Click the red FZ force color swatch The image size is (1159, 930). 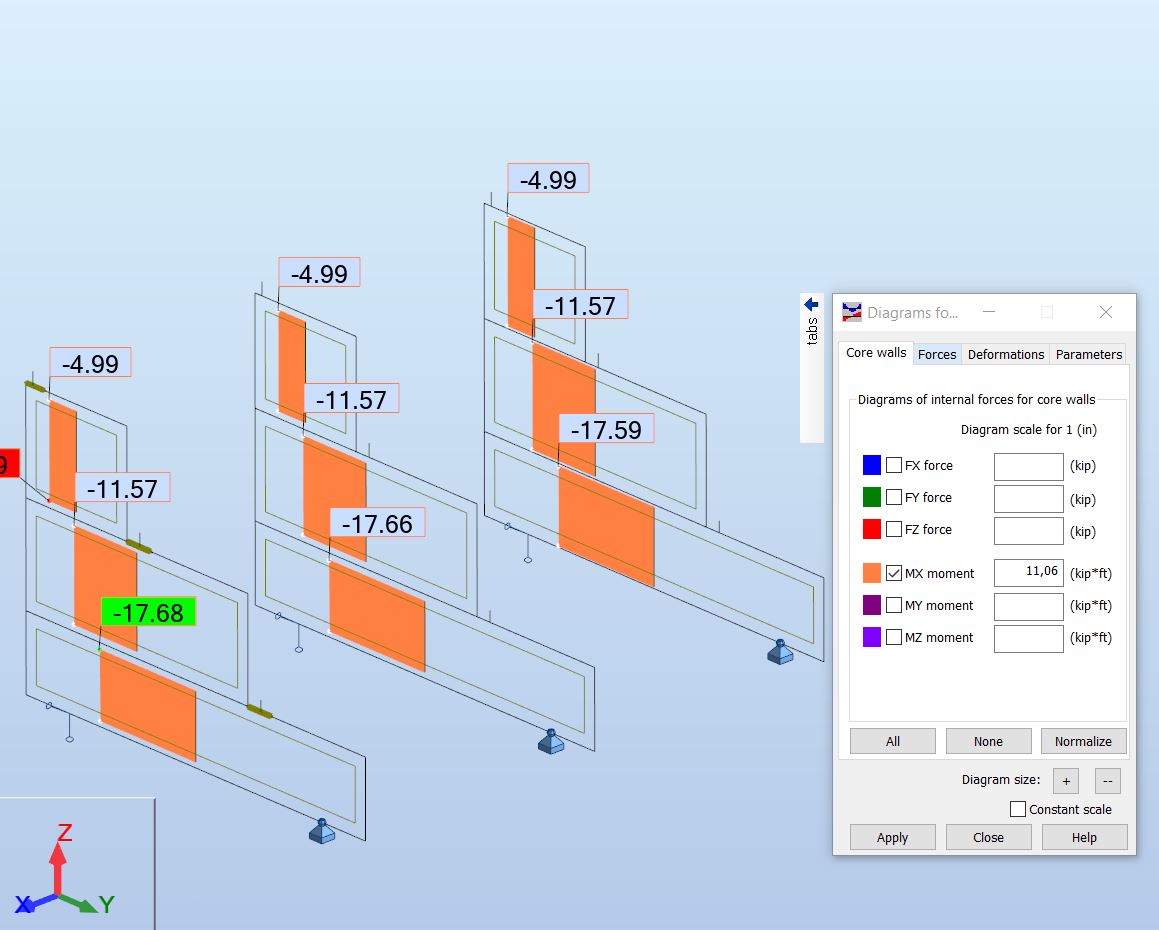point(871,529)
